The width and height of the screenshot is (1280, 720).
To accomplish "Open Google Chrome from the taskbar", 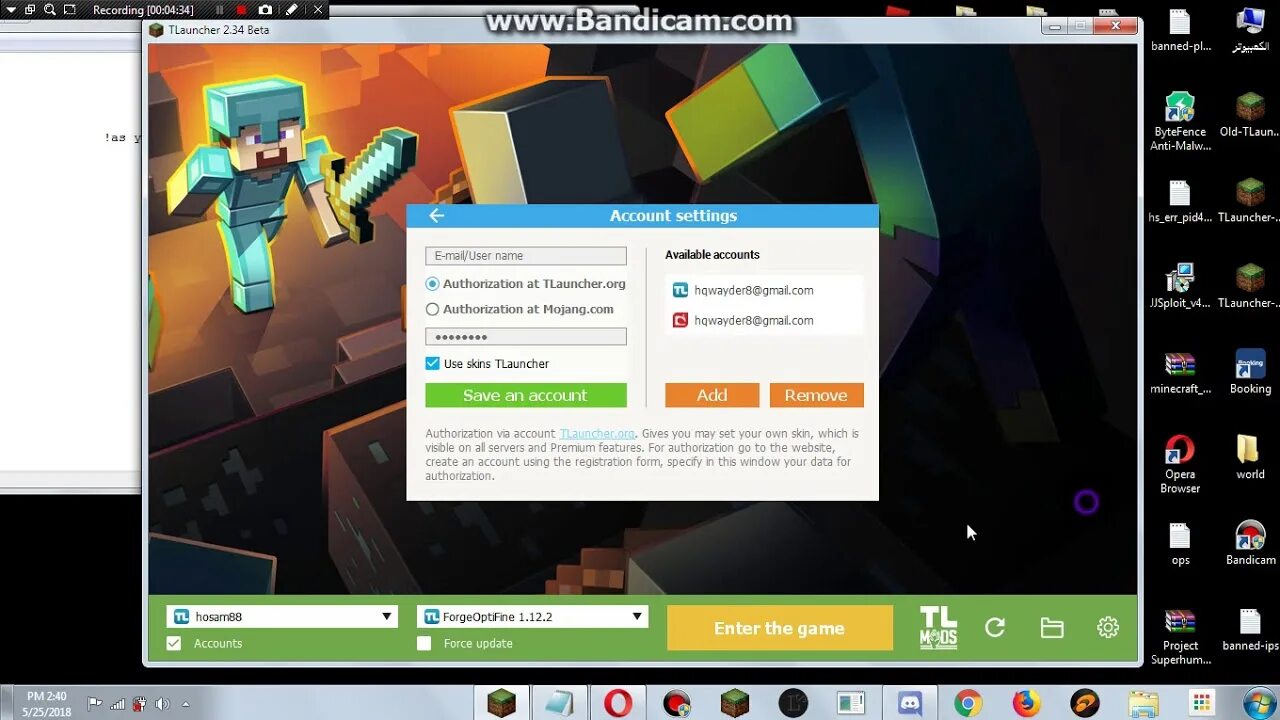I will click(968, 703).
